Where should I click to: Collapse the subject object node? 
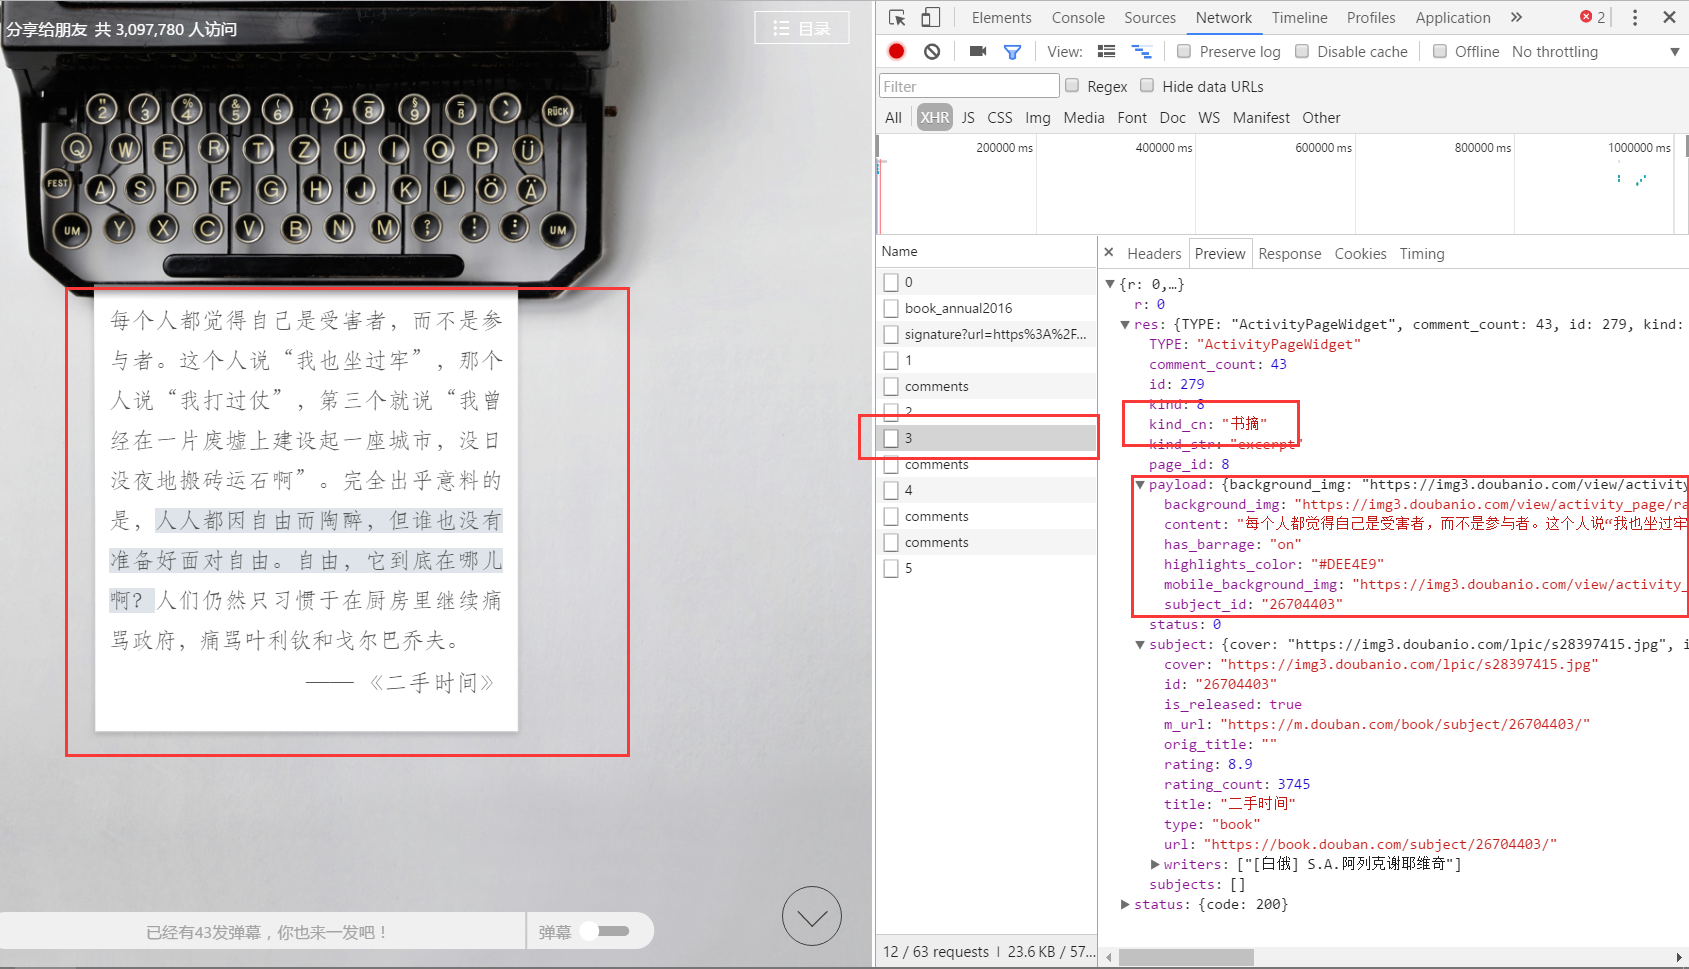(x=1140, y=644)
